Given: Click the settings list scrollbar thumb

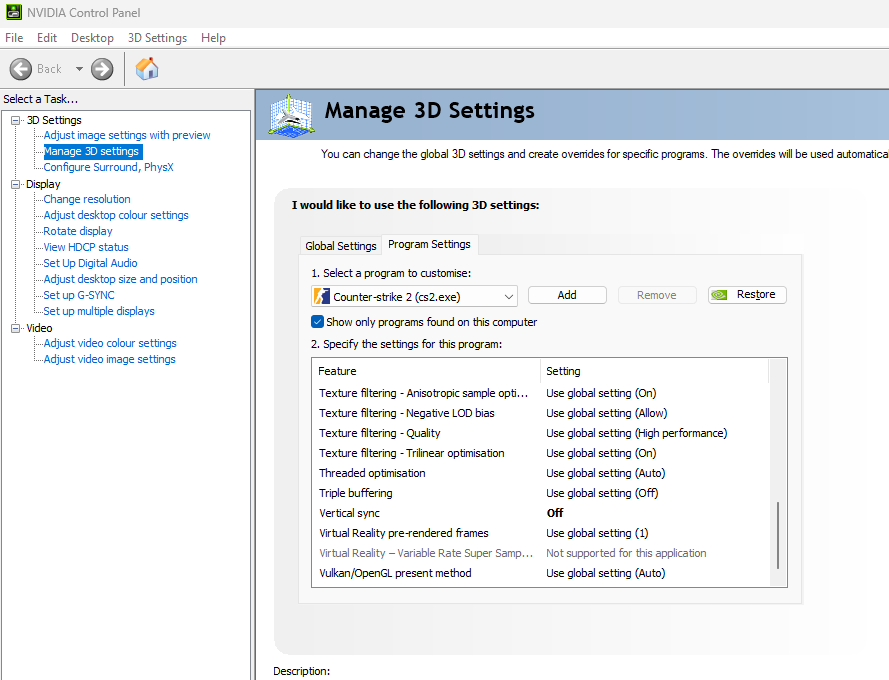Looking at the screenshot, I should (x=778, y=535).
